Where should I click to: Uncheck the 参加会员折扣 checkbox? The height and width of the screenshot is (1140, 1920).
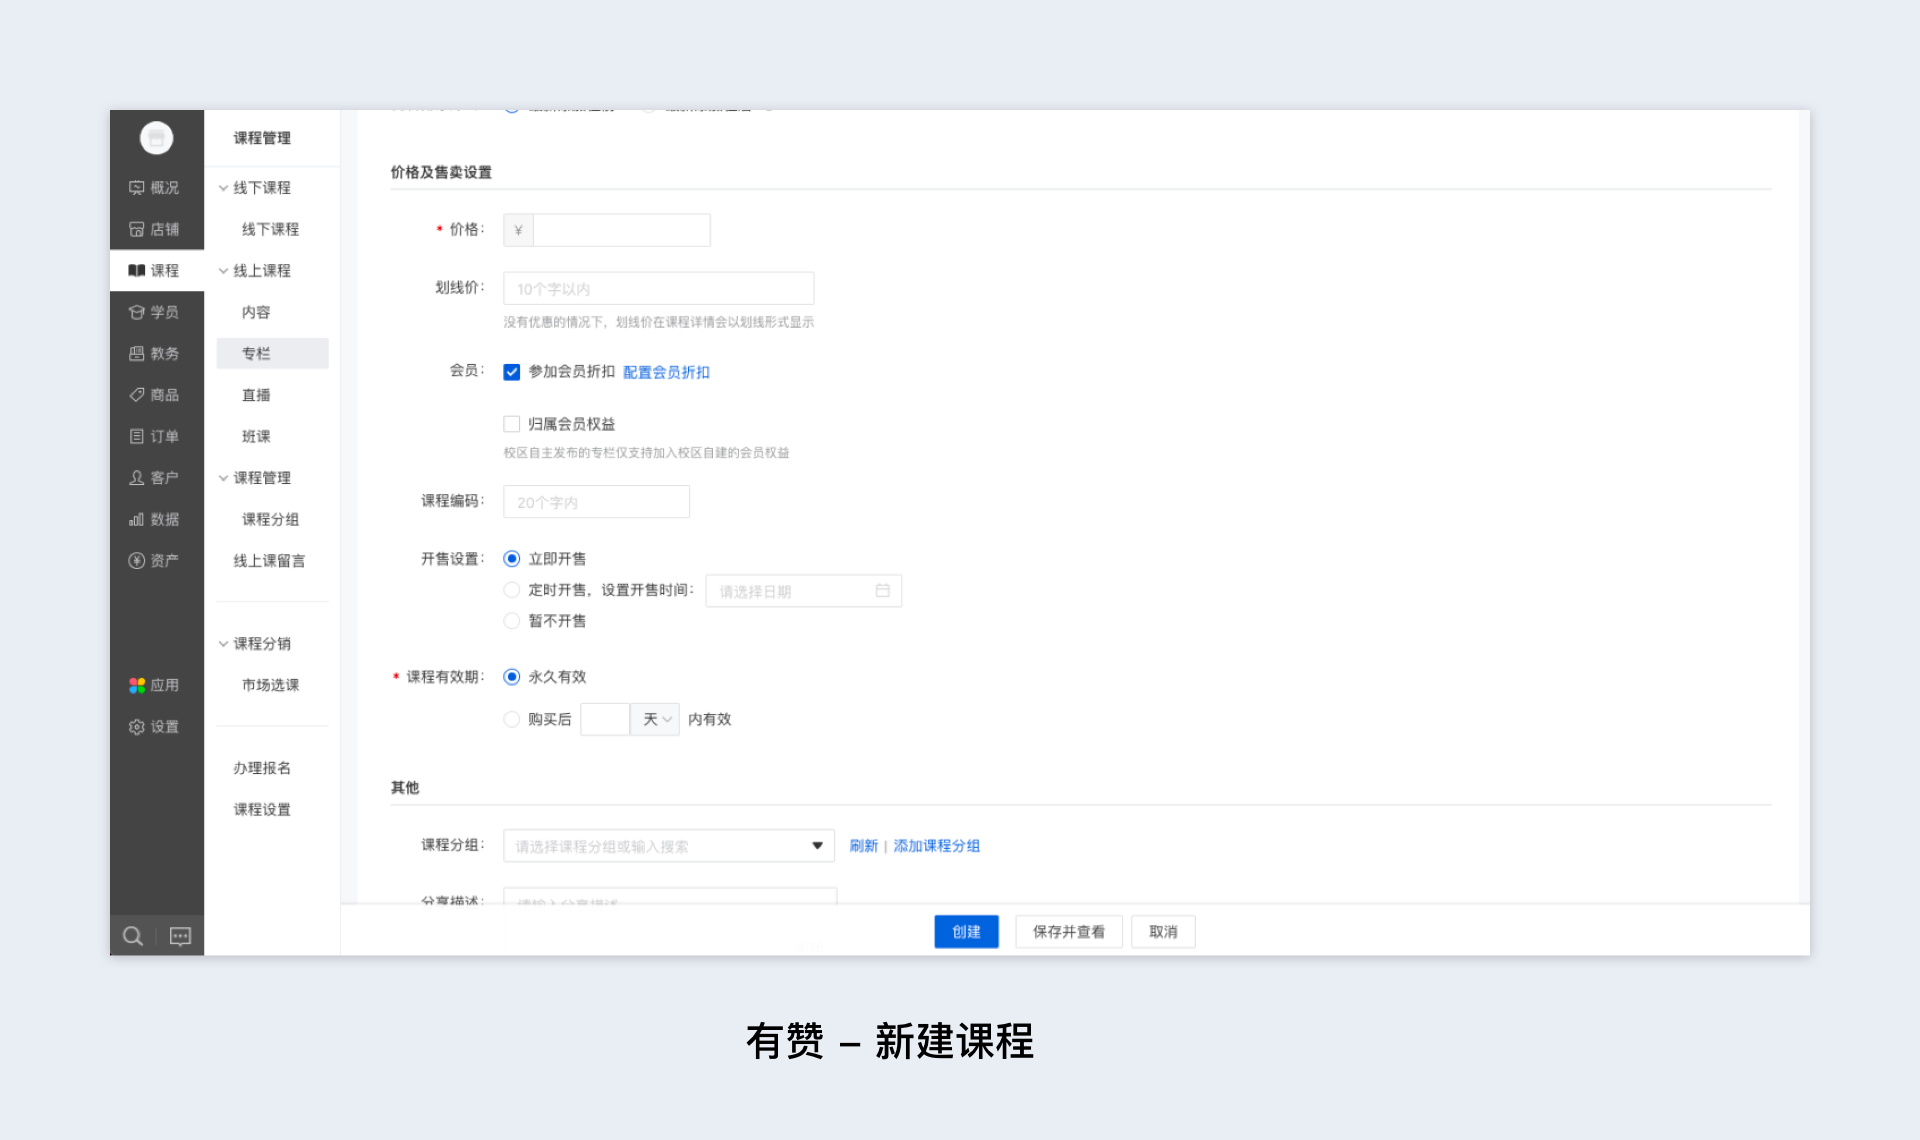click(512, 372)
